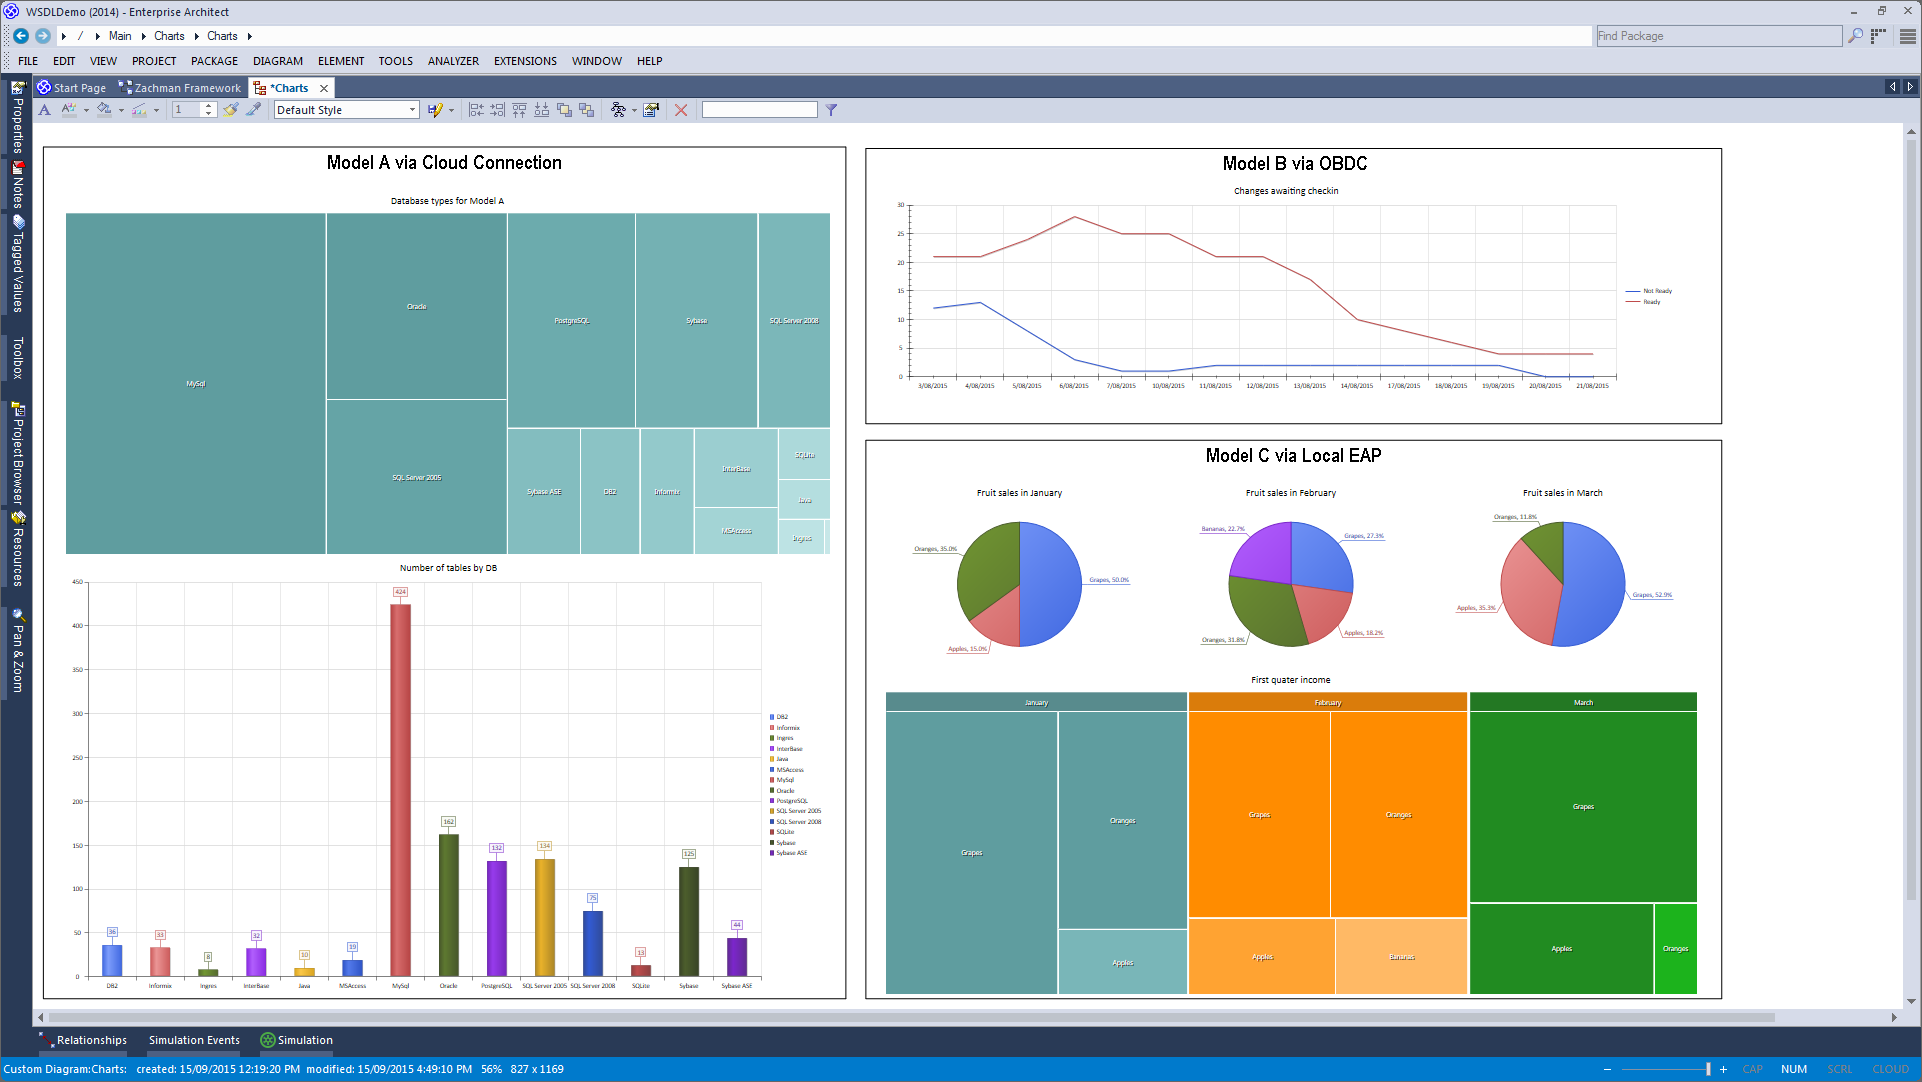1922x1082 pixels.
Task: Click zoom out minus in status bar
Action: pos(1607,1069)
